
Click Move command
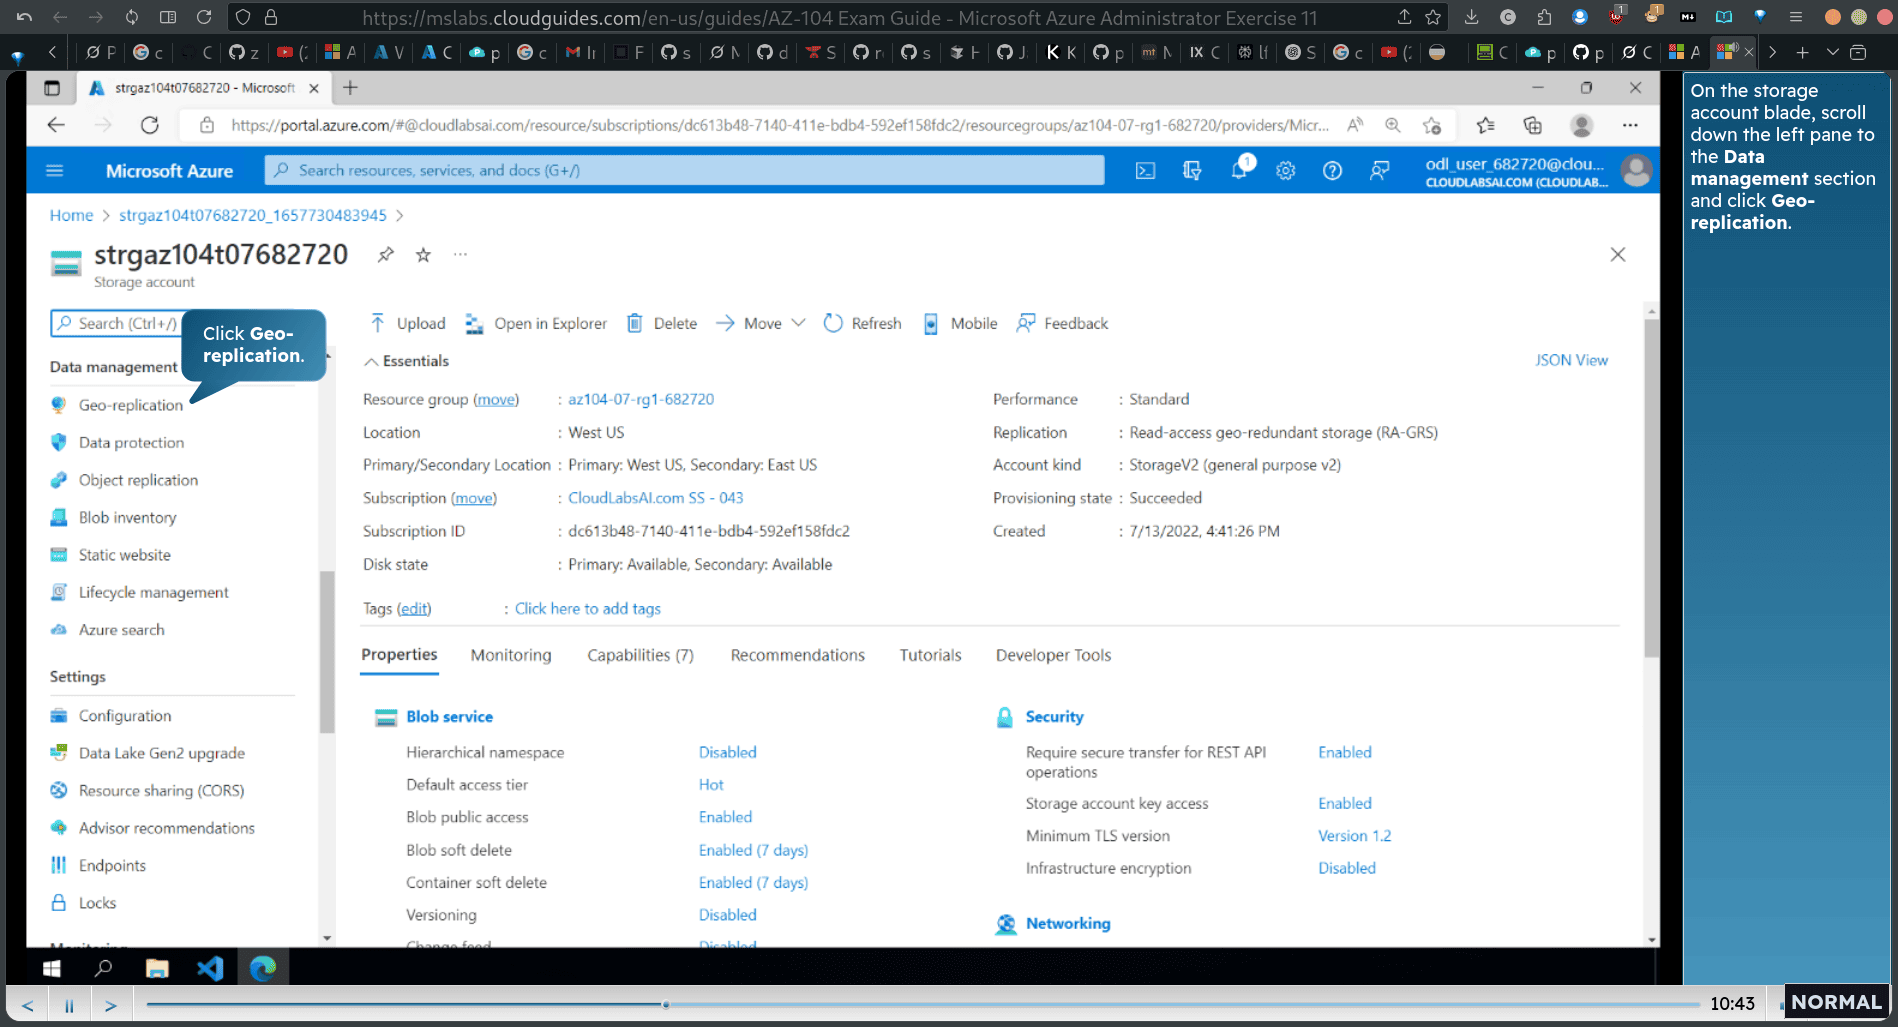(749, 323)
